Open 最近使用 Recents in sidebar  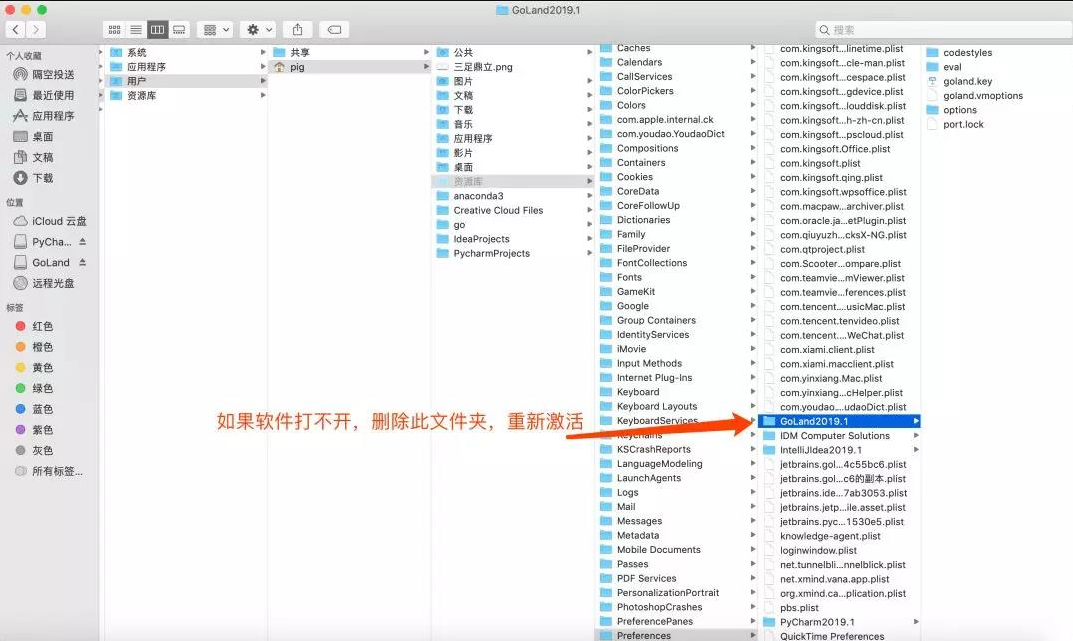point(44,95)
